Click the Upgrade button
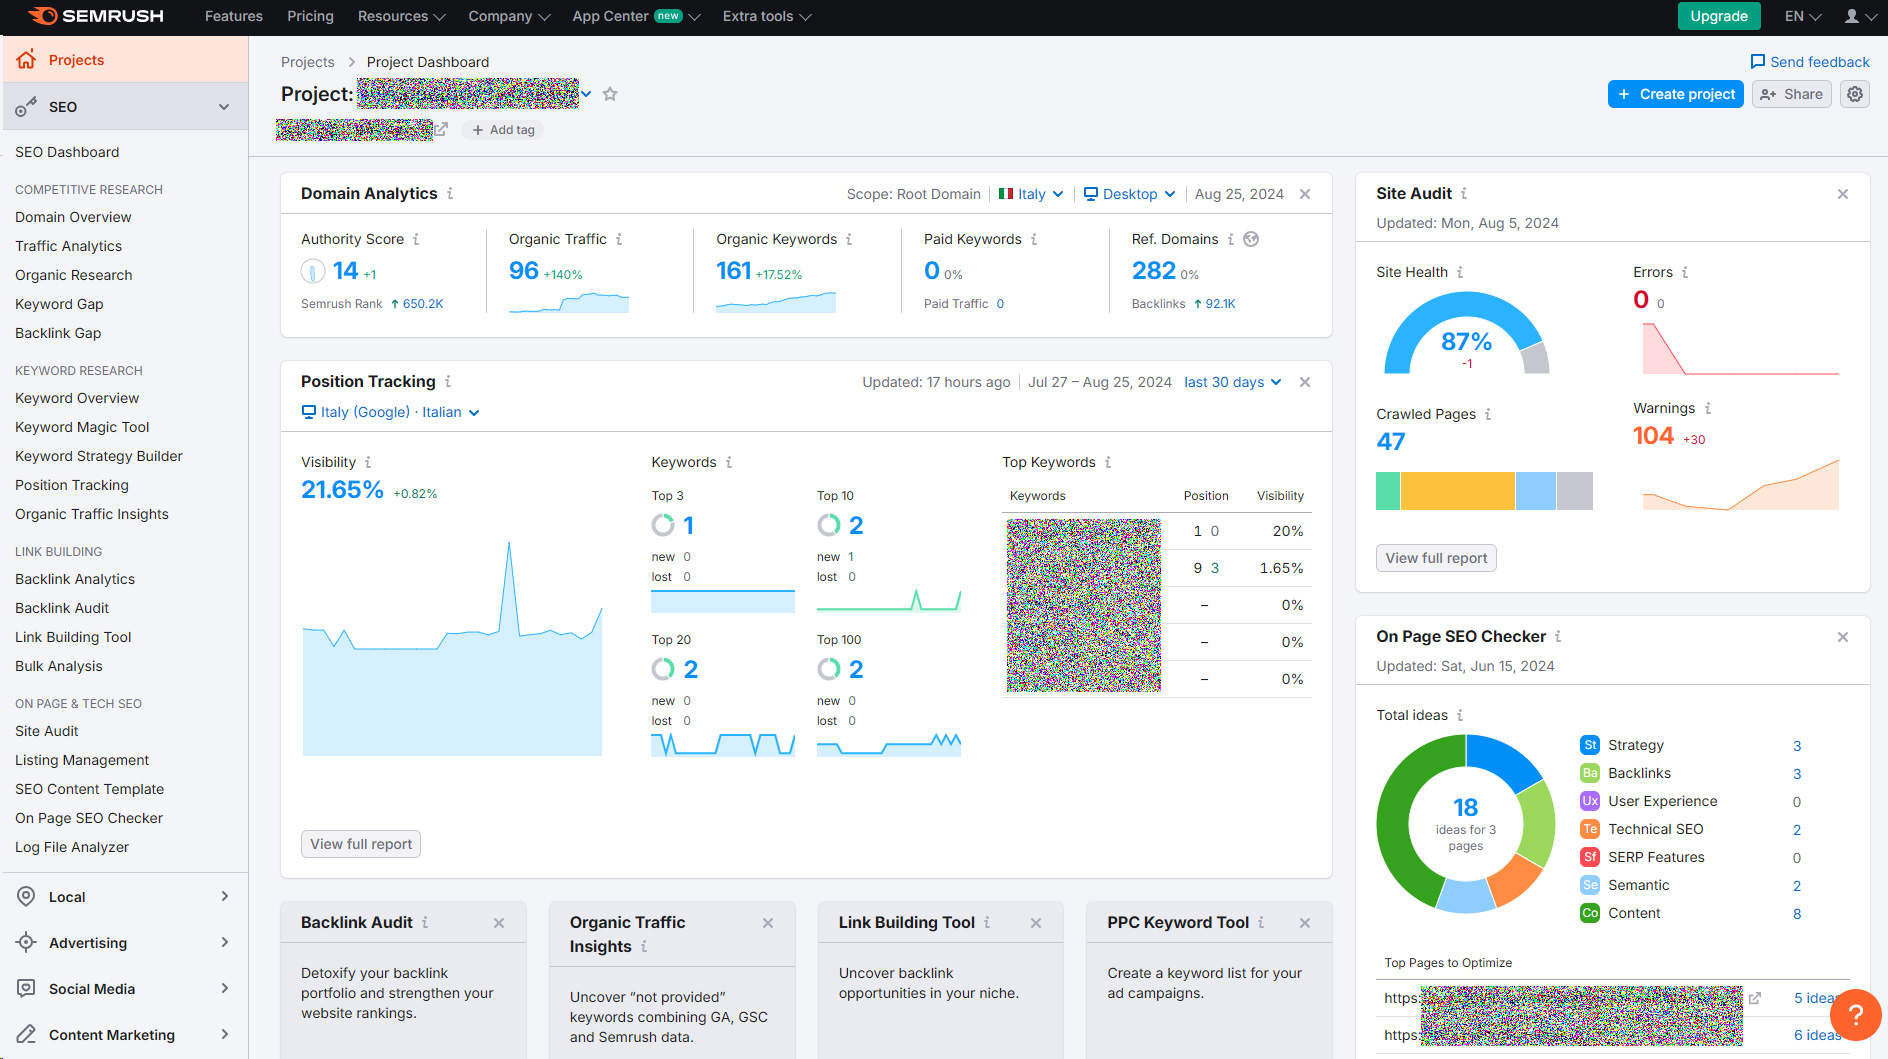The width and height of the screenshot is (1888, 1059). (1719, 16)
